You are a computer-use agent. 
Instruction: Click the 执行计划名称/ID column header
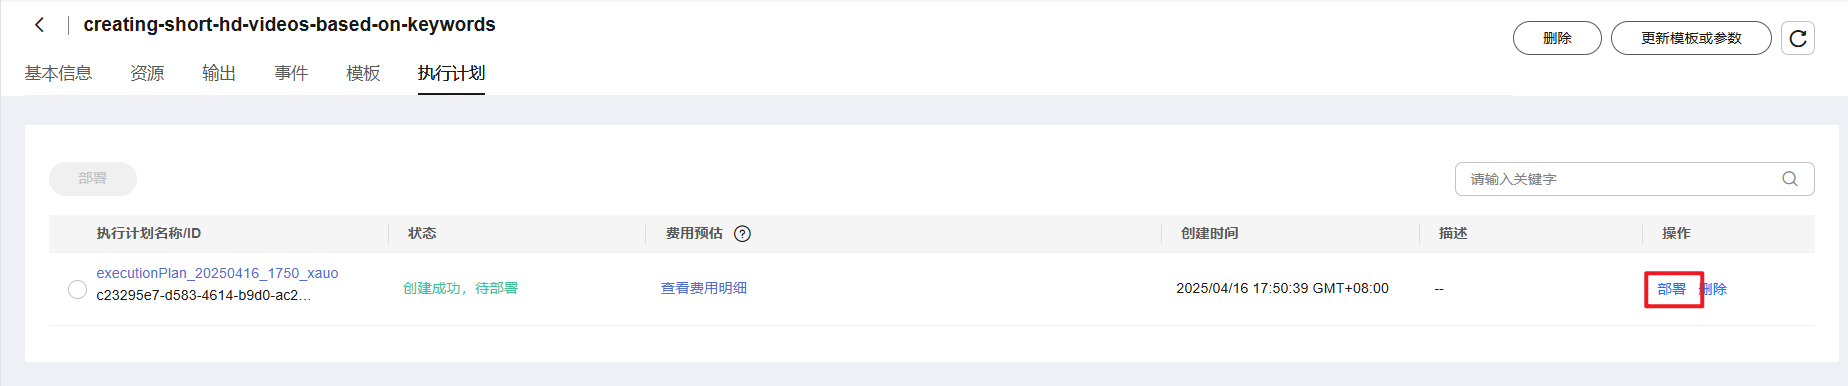pyautogui.click(x=148, y=233)
